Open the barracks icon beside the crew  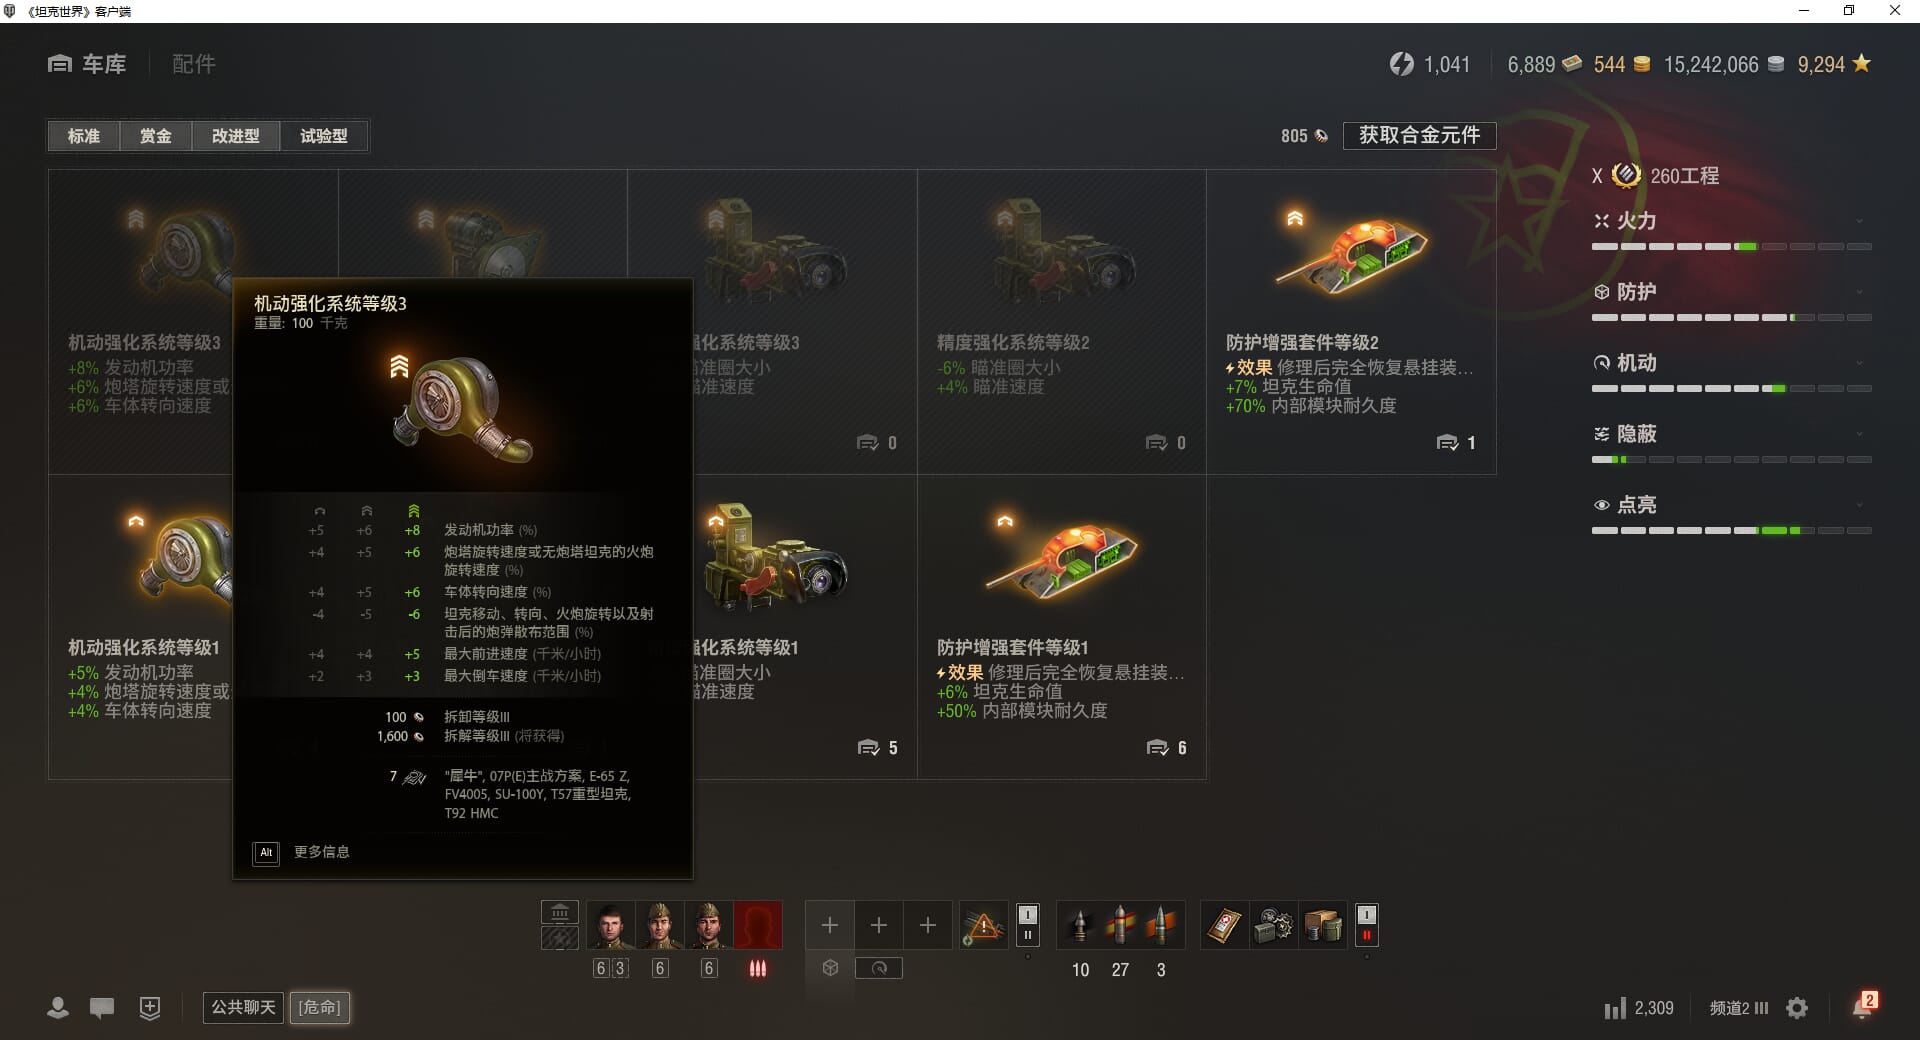tap(560, 912)
